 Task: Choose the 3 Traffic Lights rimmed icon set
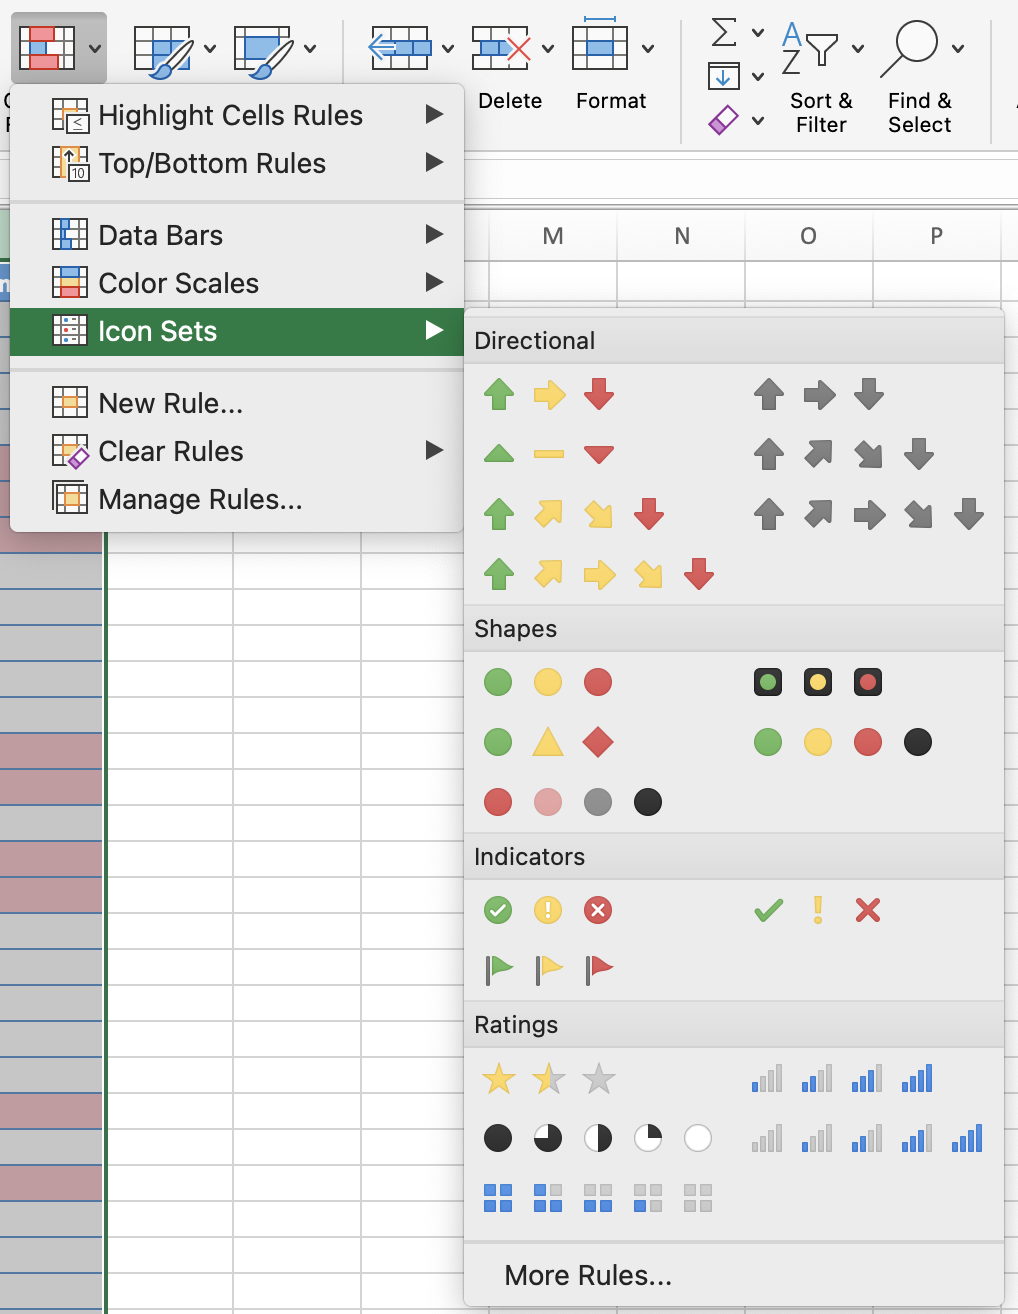coord(818,683)
